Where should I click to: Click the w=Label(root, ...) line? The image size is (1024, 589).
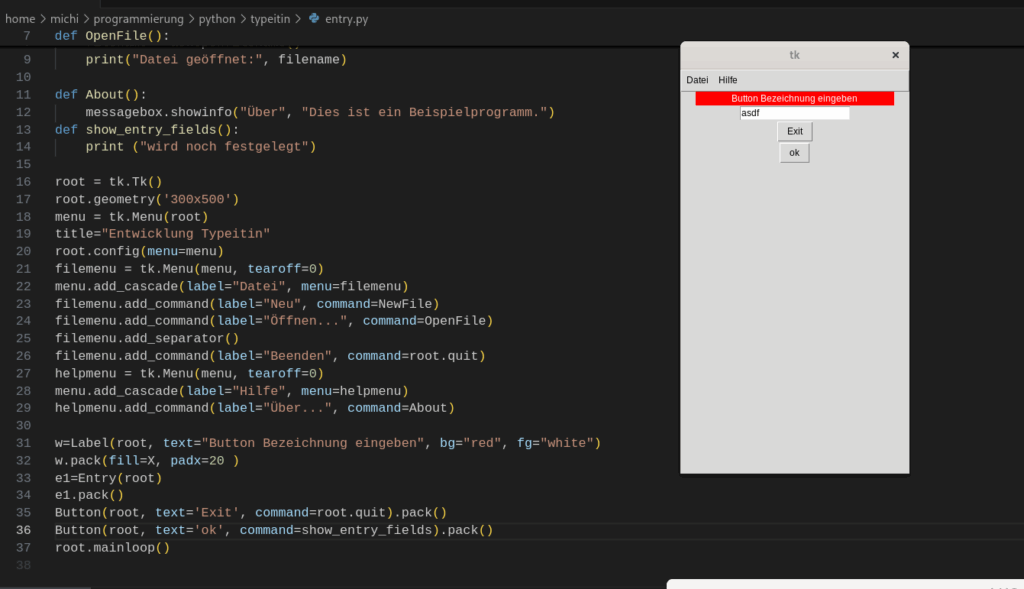(x=328, y=443)
